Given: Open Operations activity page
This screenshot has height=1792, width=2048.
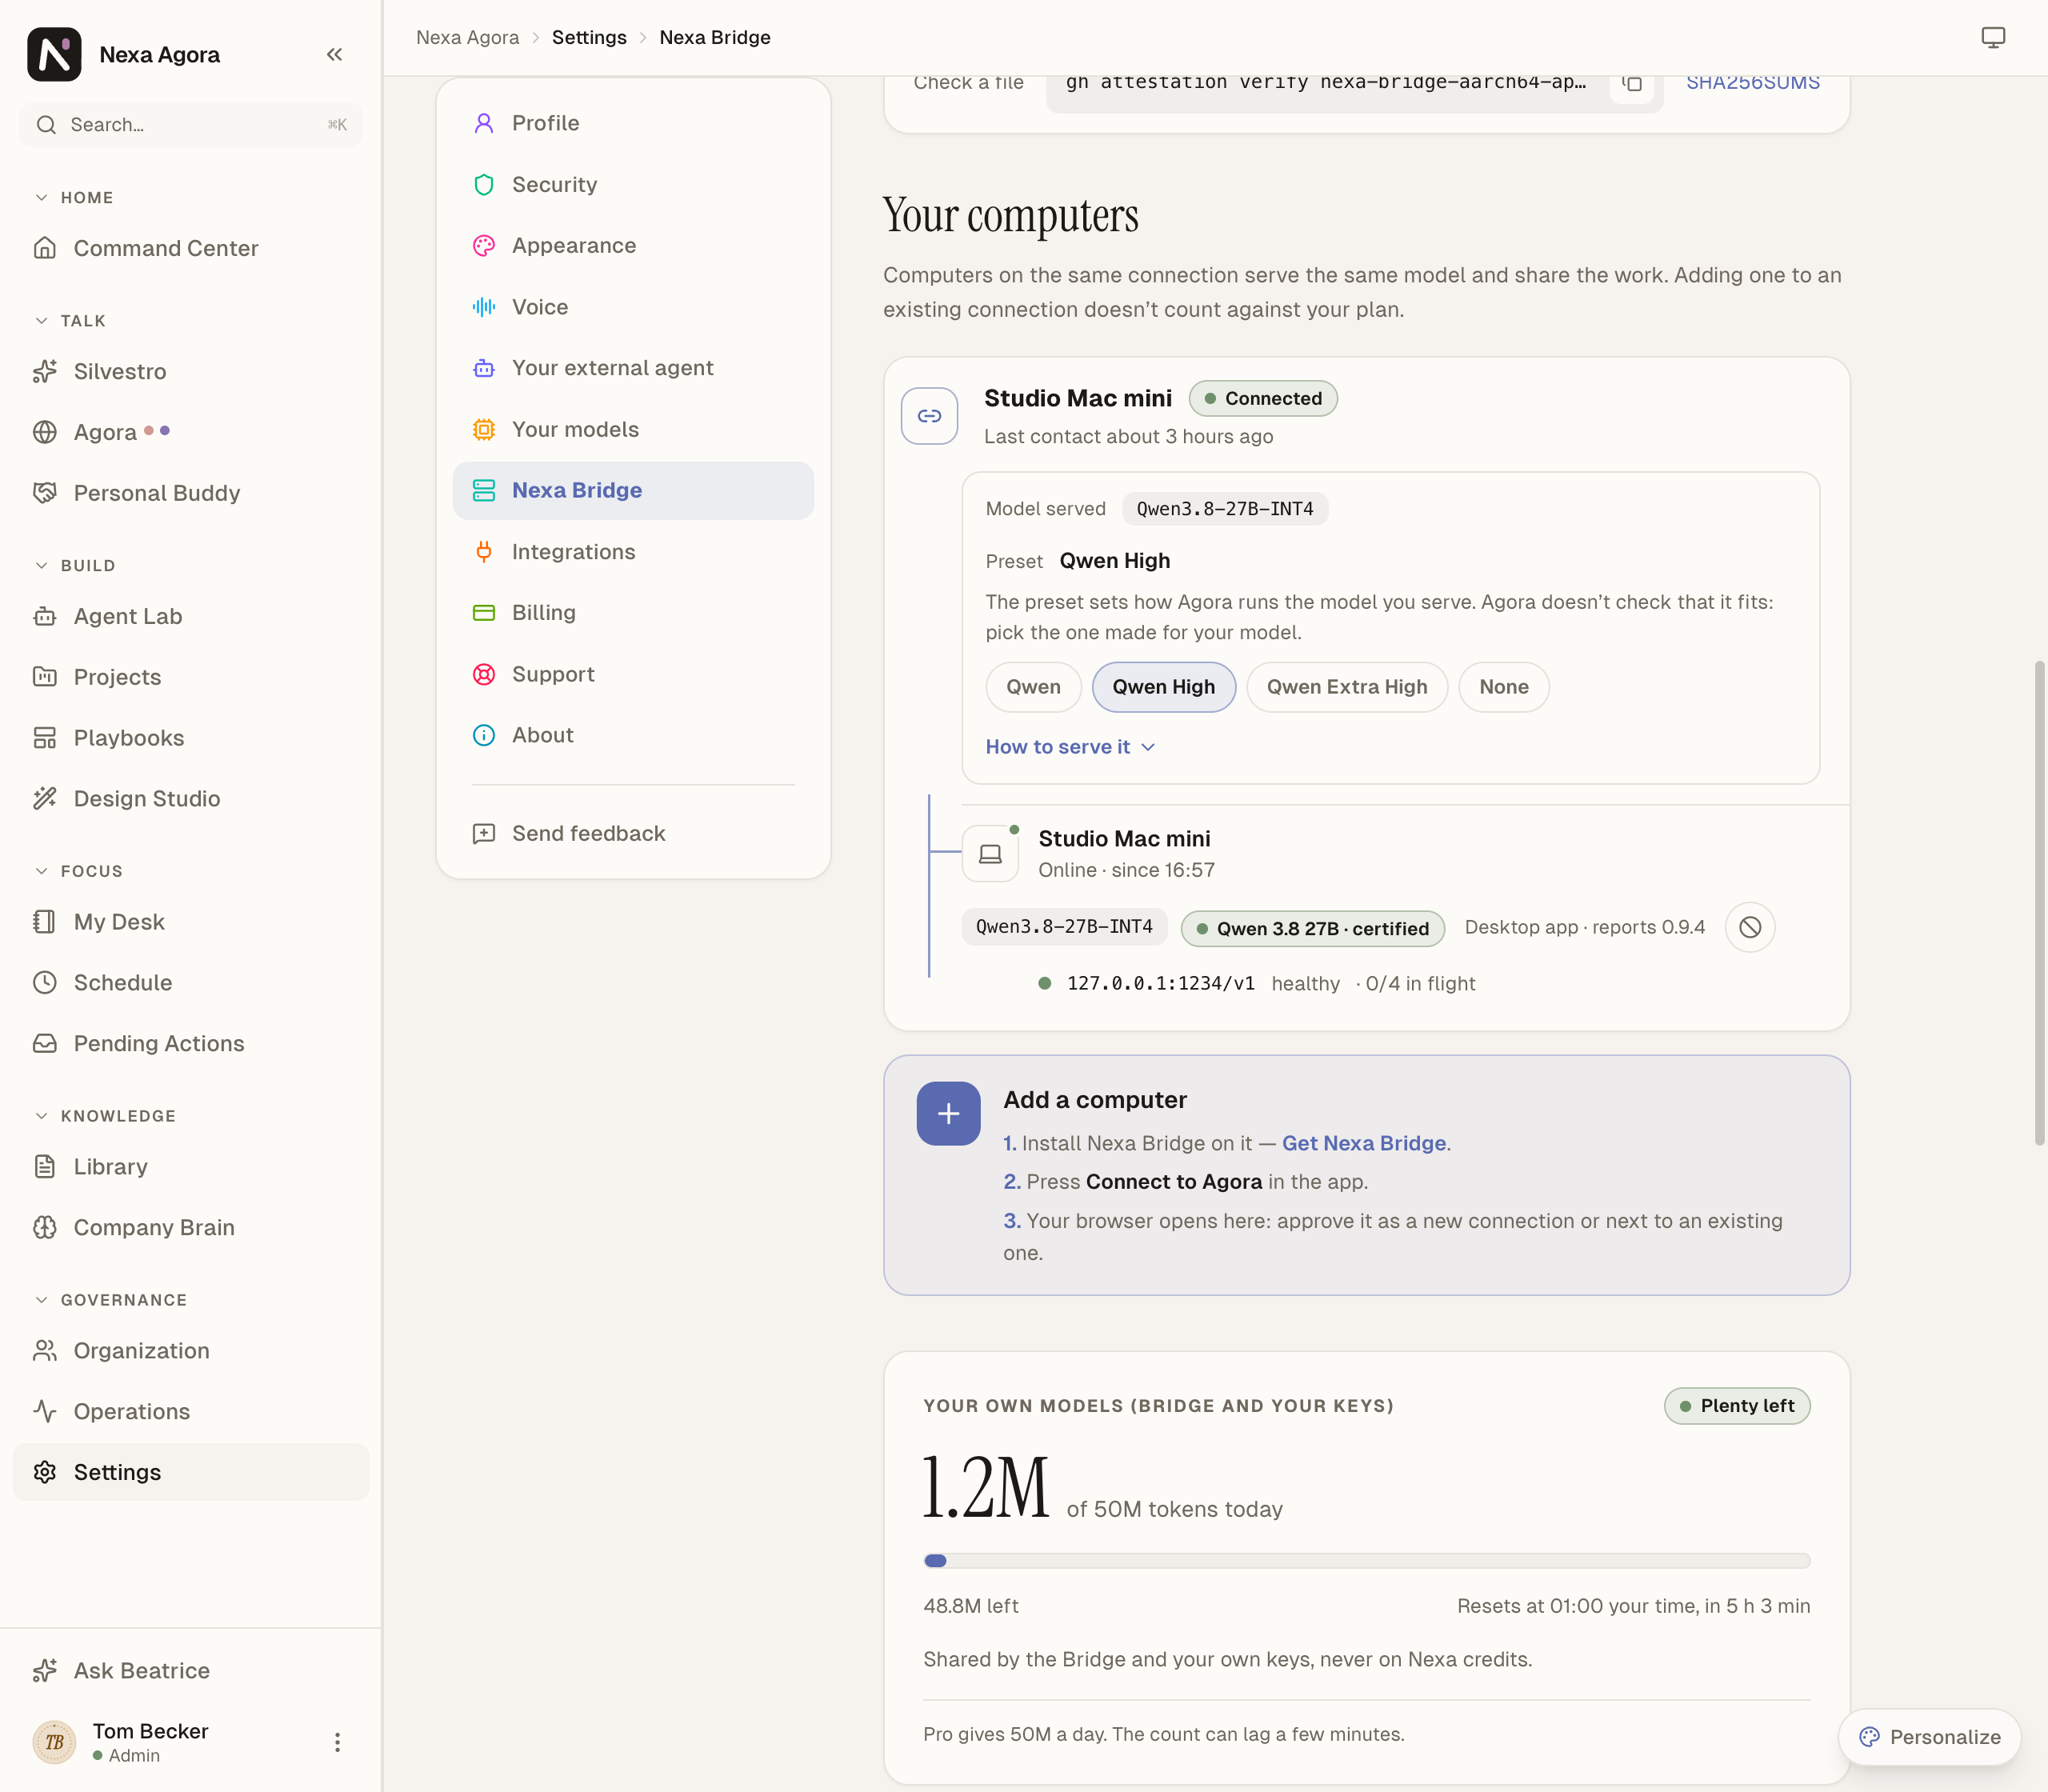Looking at the screenshot, I should (190, 1411).
